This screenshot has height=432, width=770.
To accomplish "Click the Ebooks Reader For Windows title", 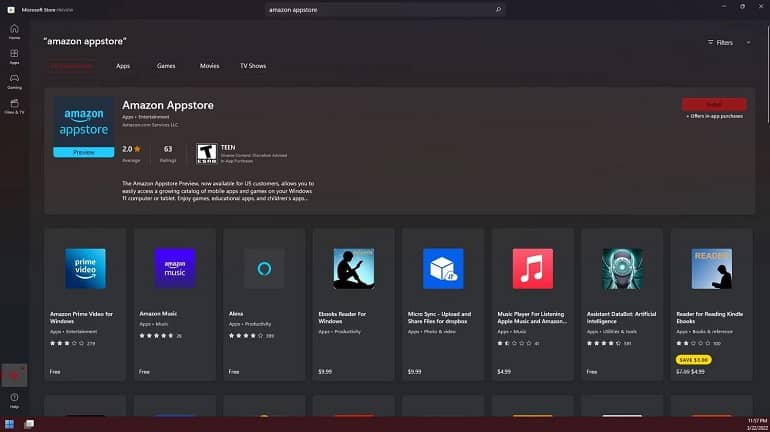I will coord(342,317).
